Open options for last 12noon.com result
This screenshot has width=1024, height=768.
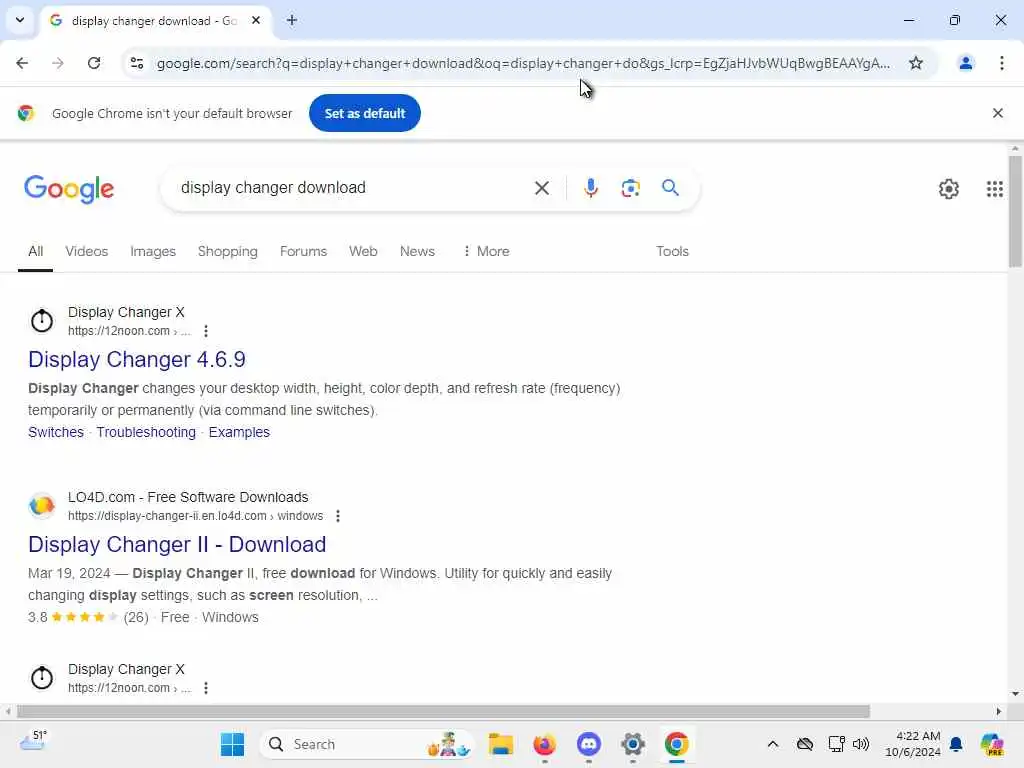coord(206,688)
